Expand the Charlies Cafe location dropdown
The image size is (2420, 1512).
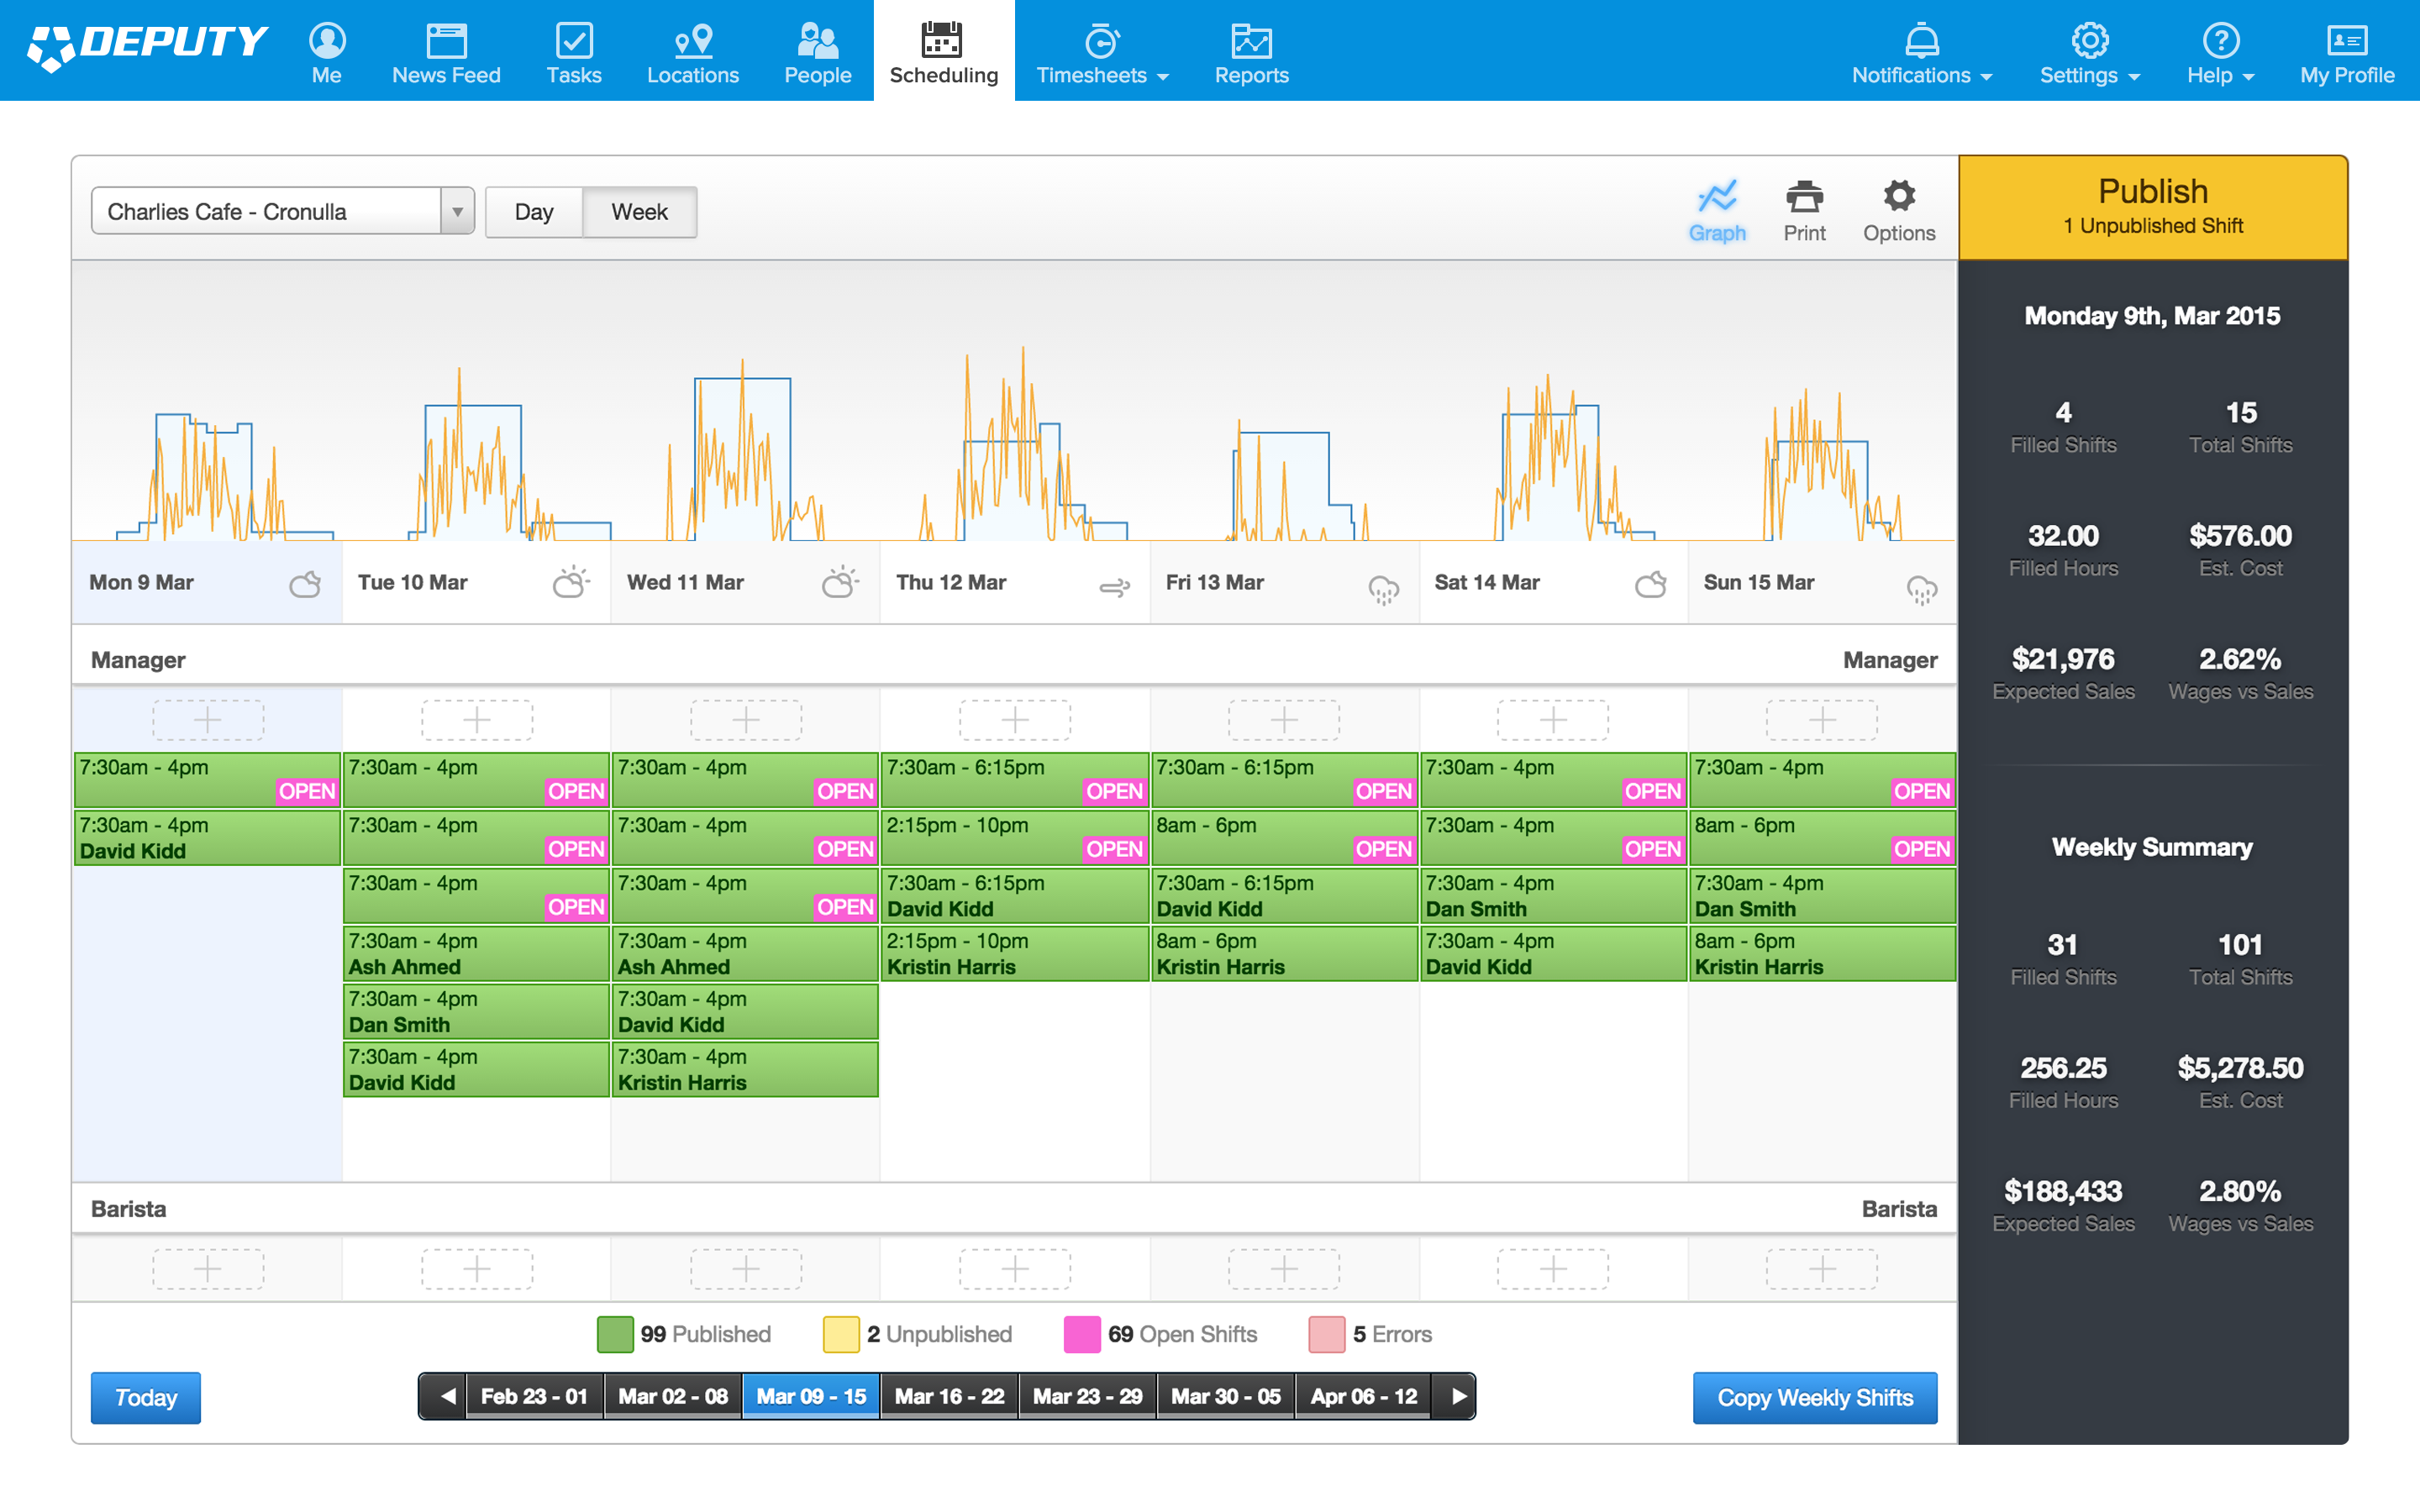pyautogui.click(x=457, y=212)
